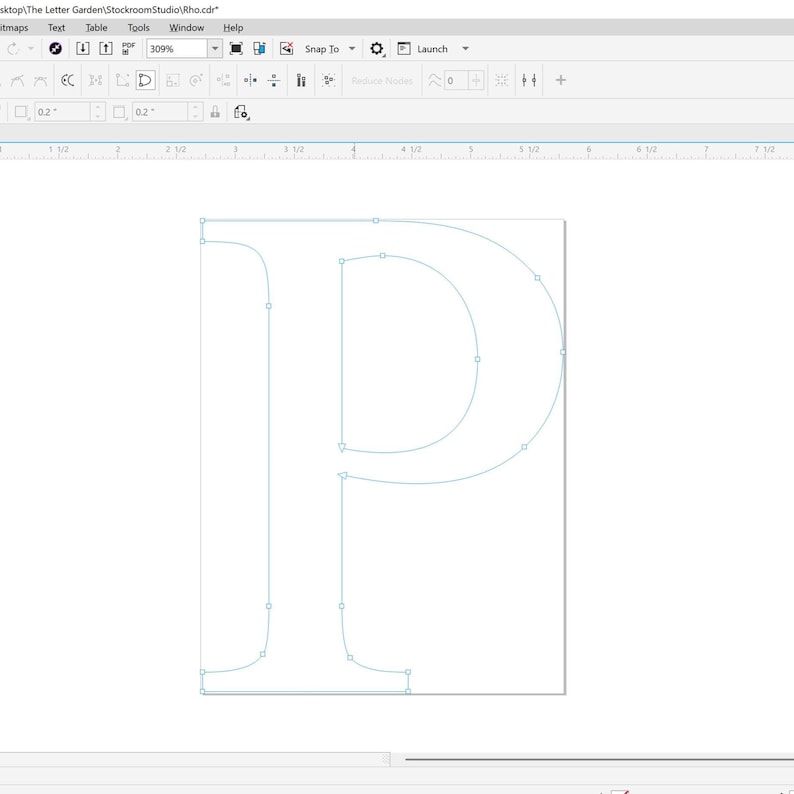The height and width of the screenshot is (794, 794).
Task: Toggle the highlighted Close curve icon
Action: pyautogui.click(x=145, y=80)
